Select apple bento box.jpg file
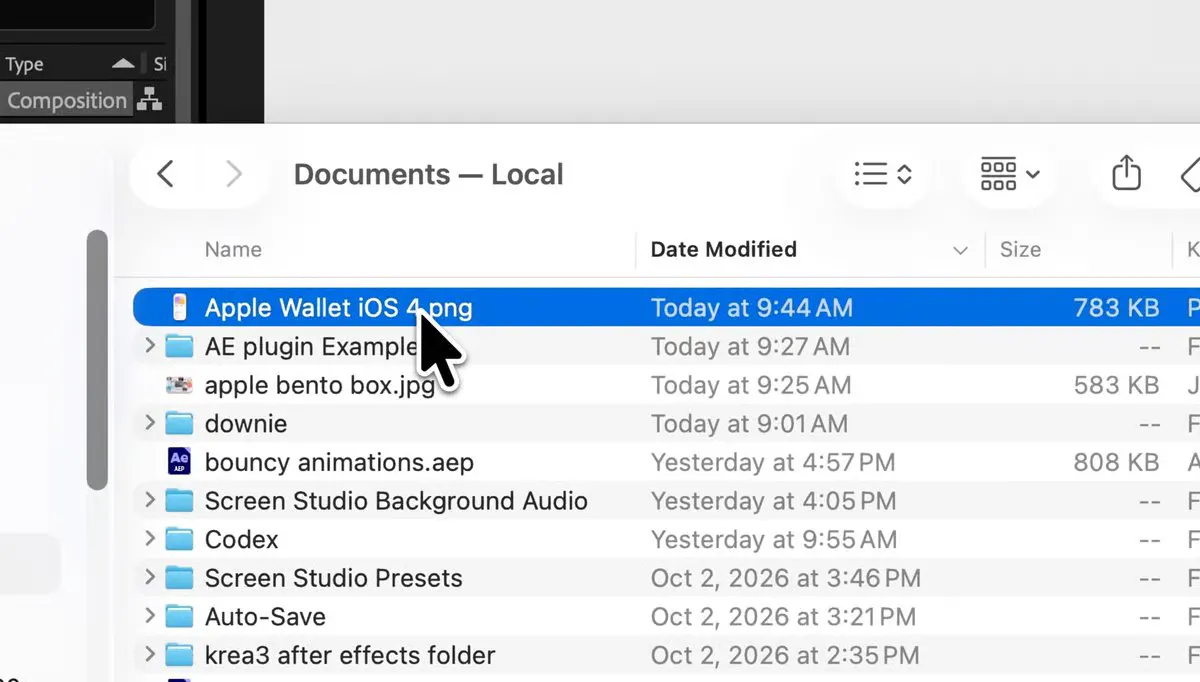Screen dimensions: 1200x682 point(666,385)
